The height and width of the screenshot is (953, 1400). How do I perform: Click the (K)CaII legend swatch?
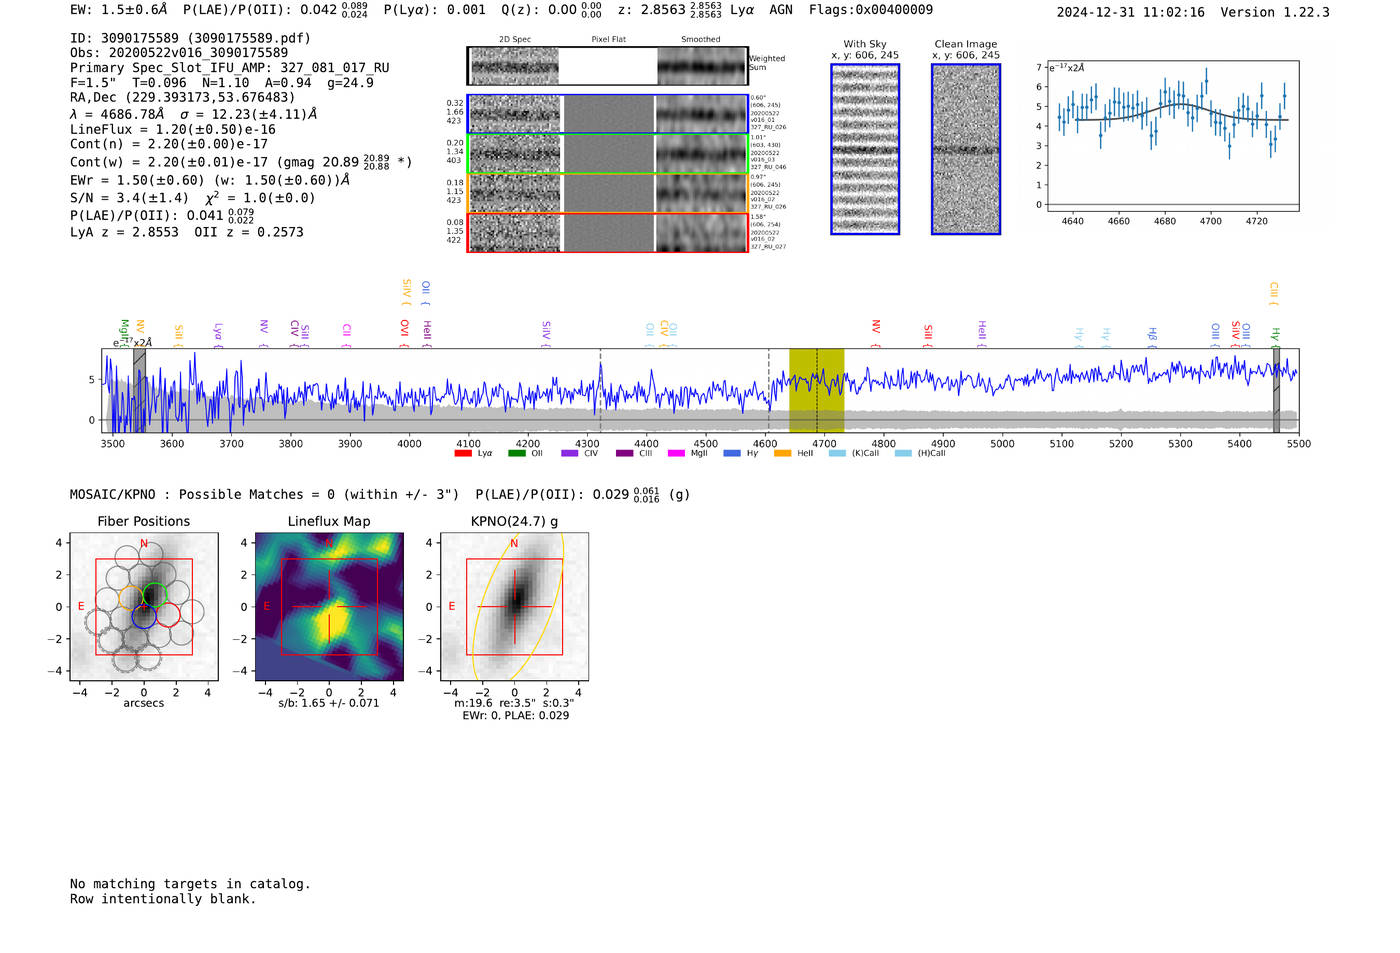(x=837, y=454)
